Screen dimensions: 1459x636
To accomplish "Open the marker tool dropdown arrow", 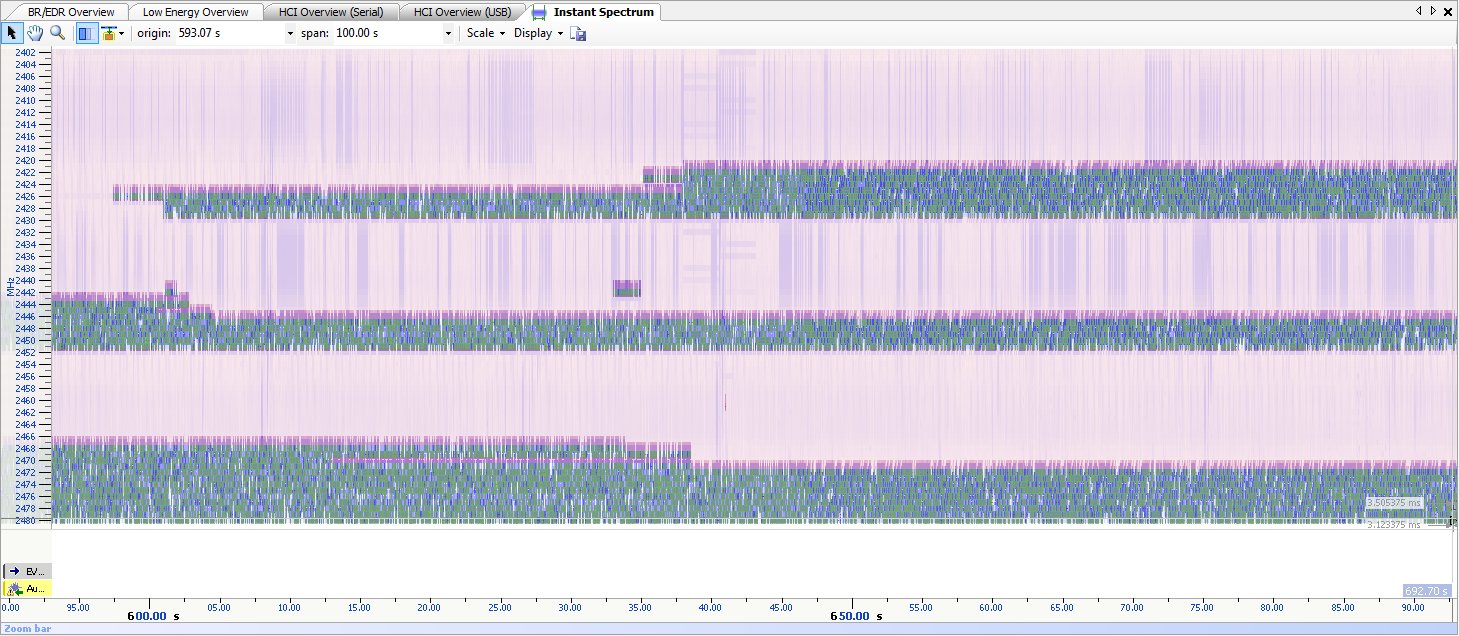I will [121, 33].
